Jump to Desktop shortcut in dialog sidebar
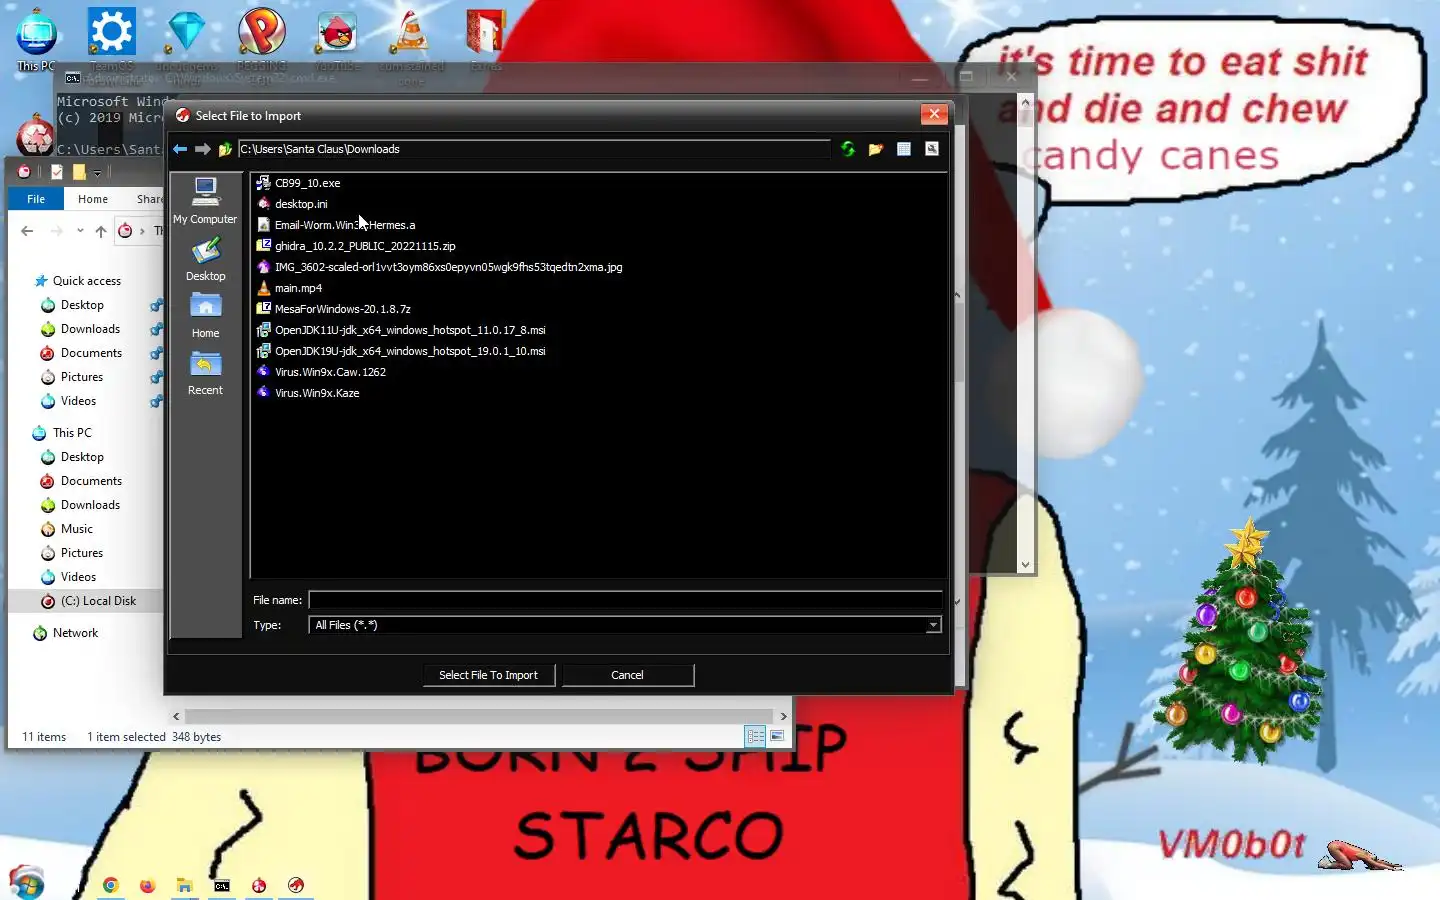 (x=205, y=259)
